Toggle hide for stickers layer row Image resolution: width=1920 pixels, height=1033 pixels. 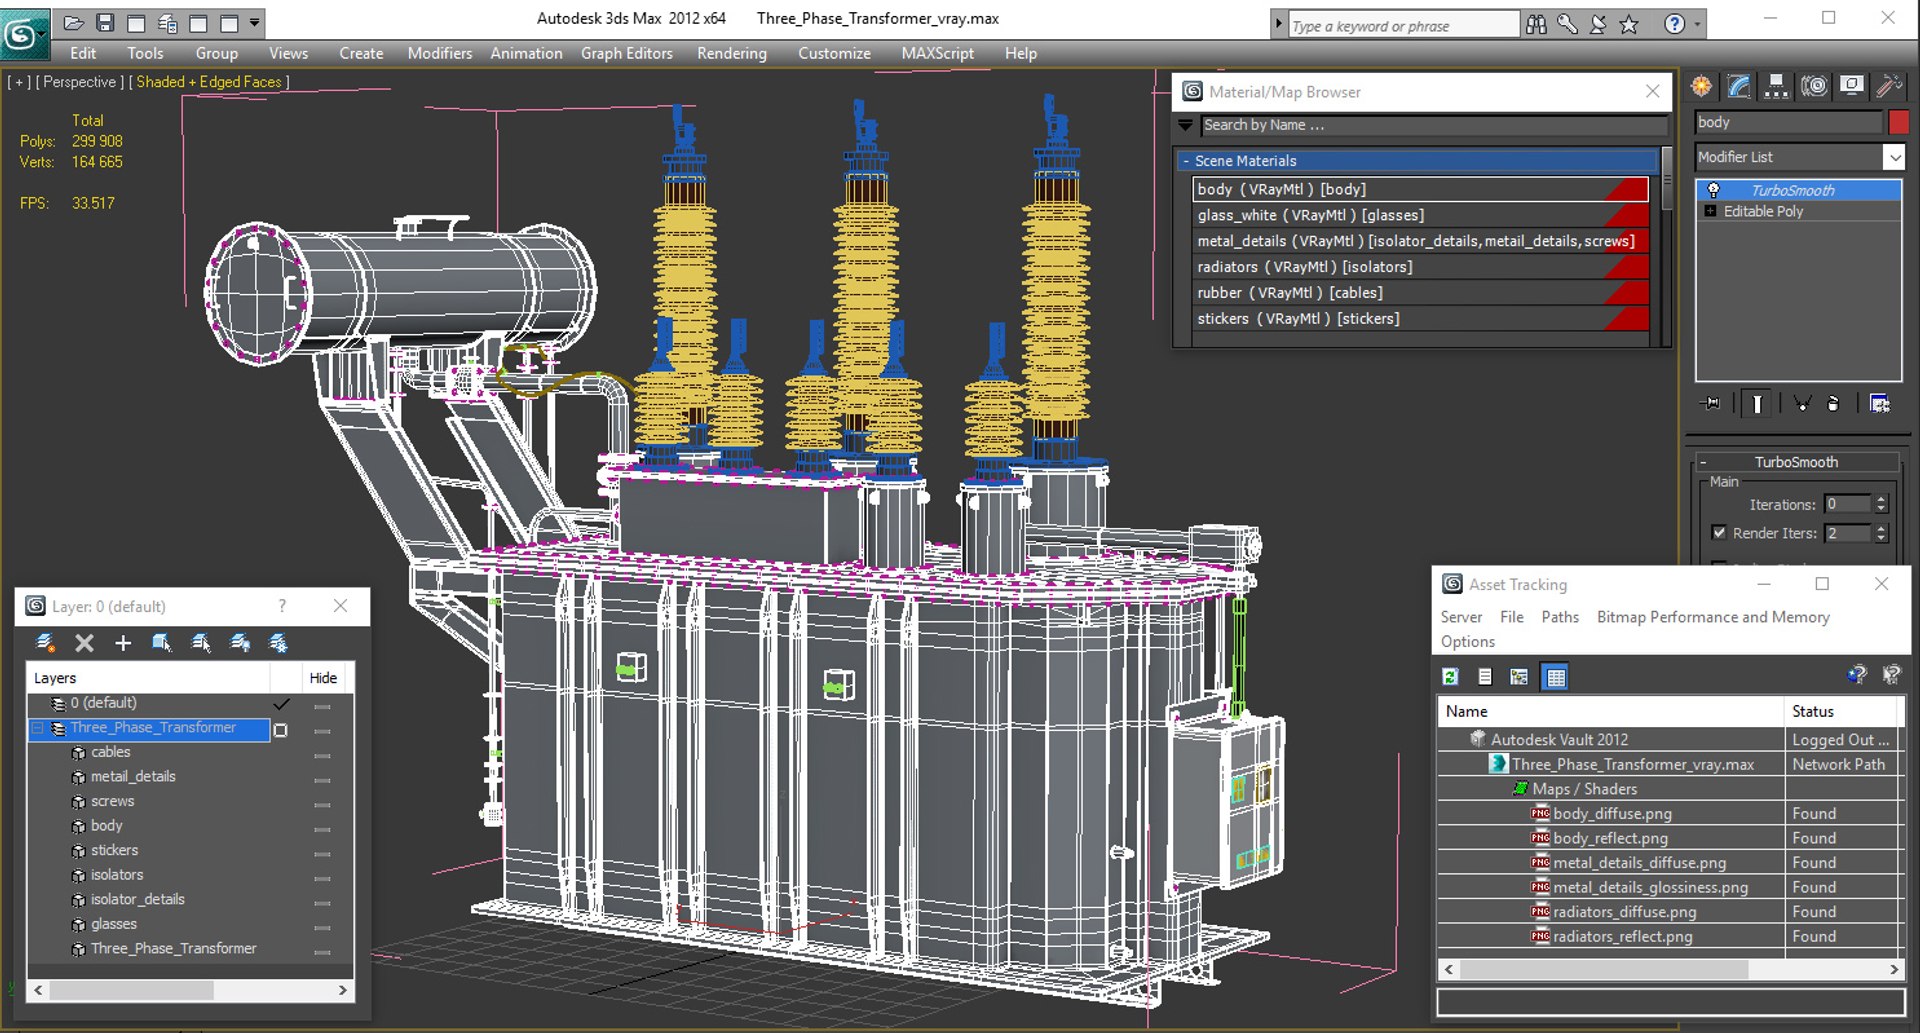tap(322, 854)
